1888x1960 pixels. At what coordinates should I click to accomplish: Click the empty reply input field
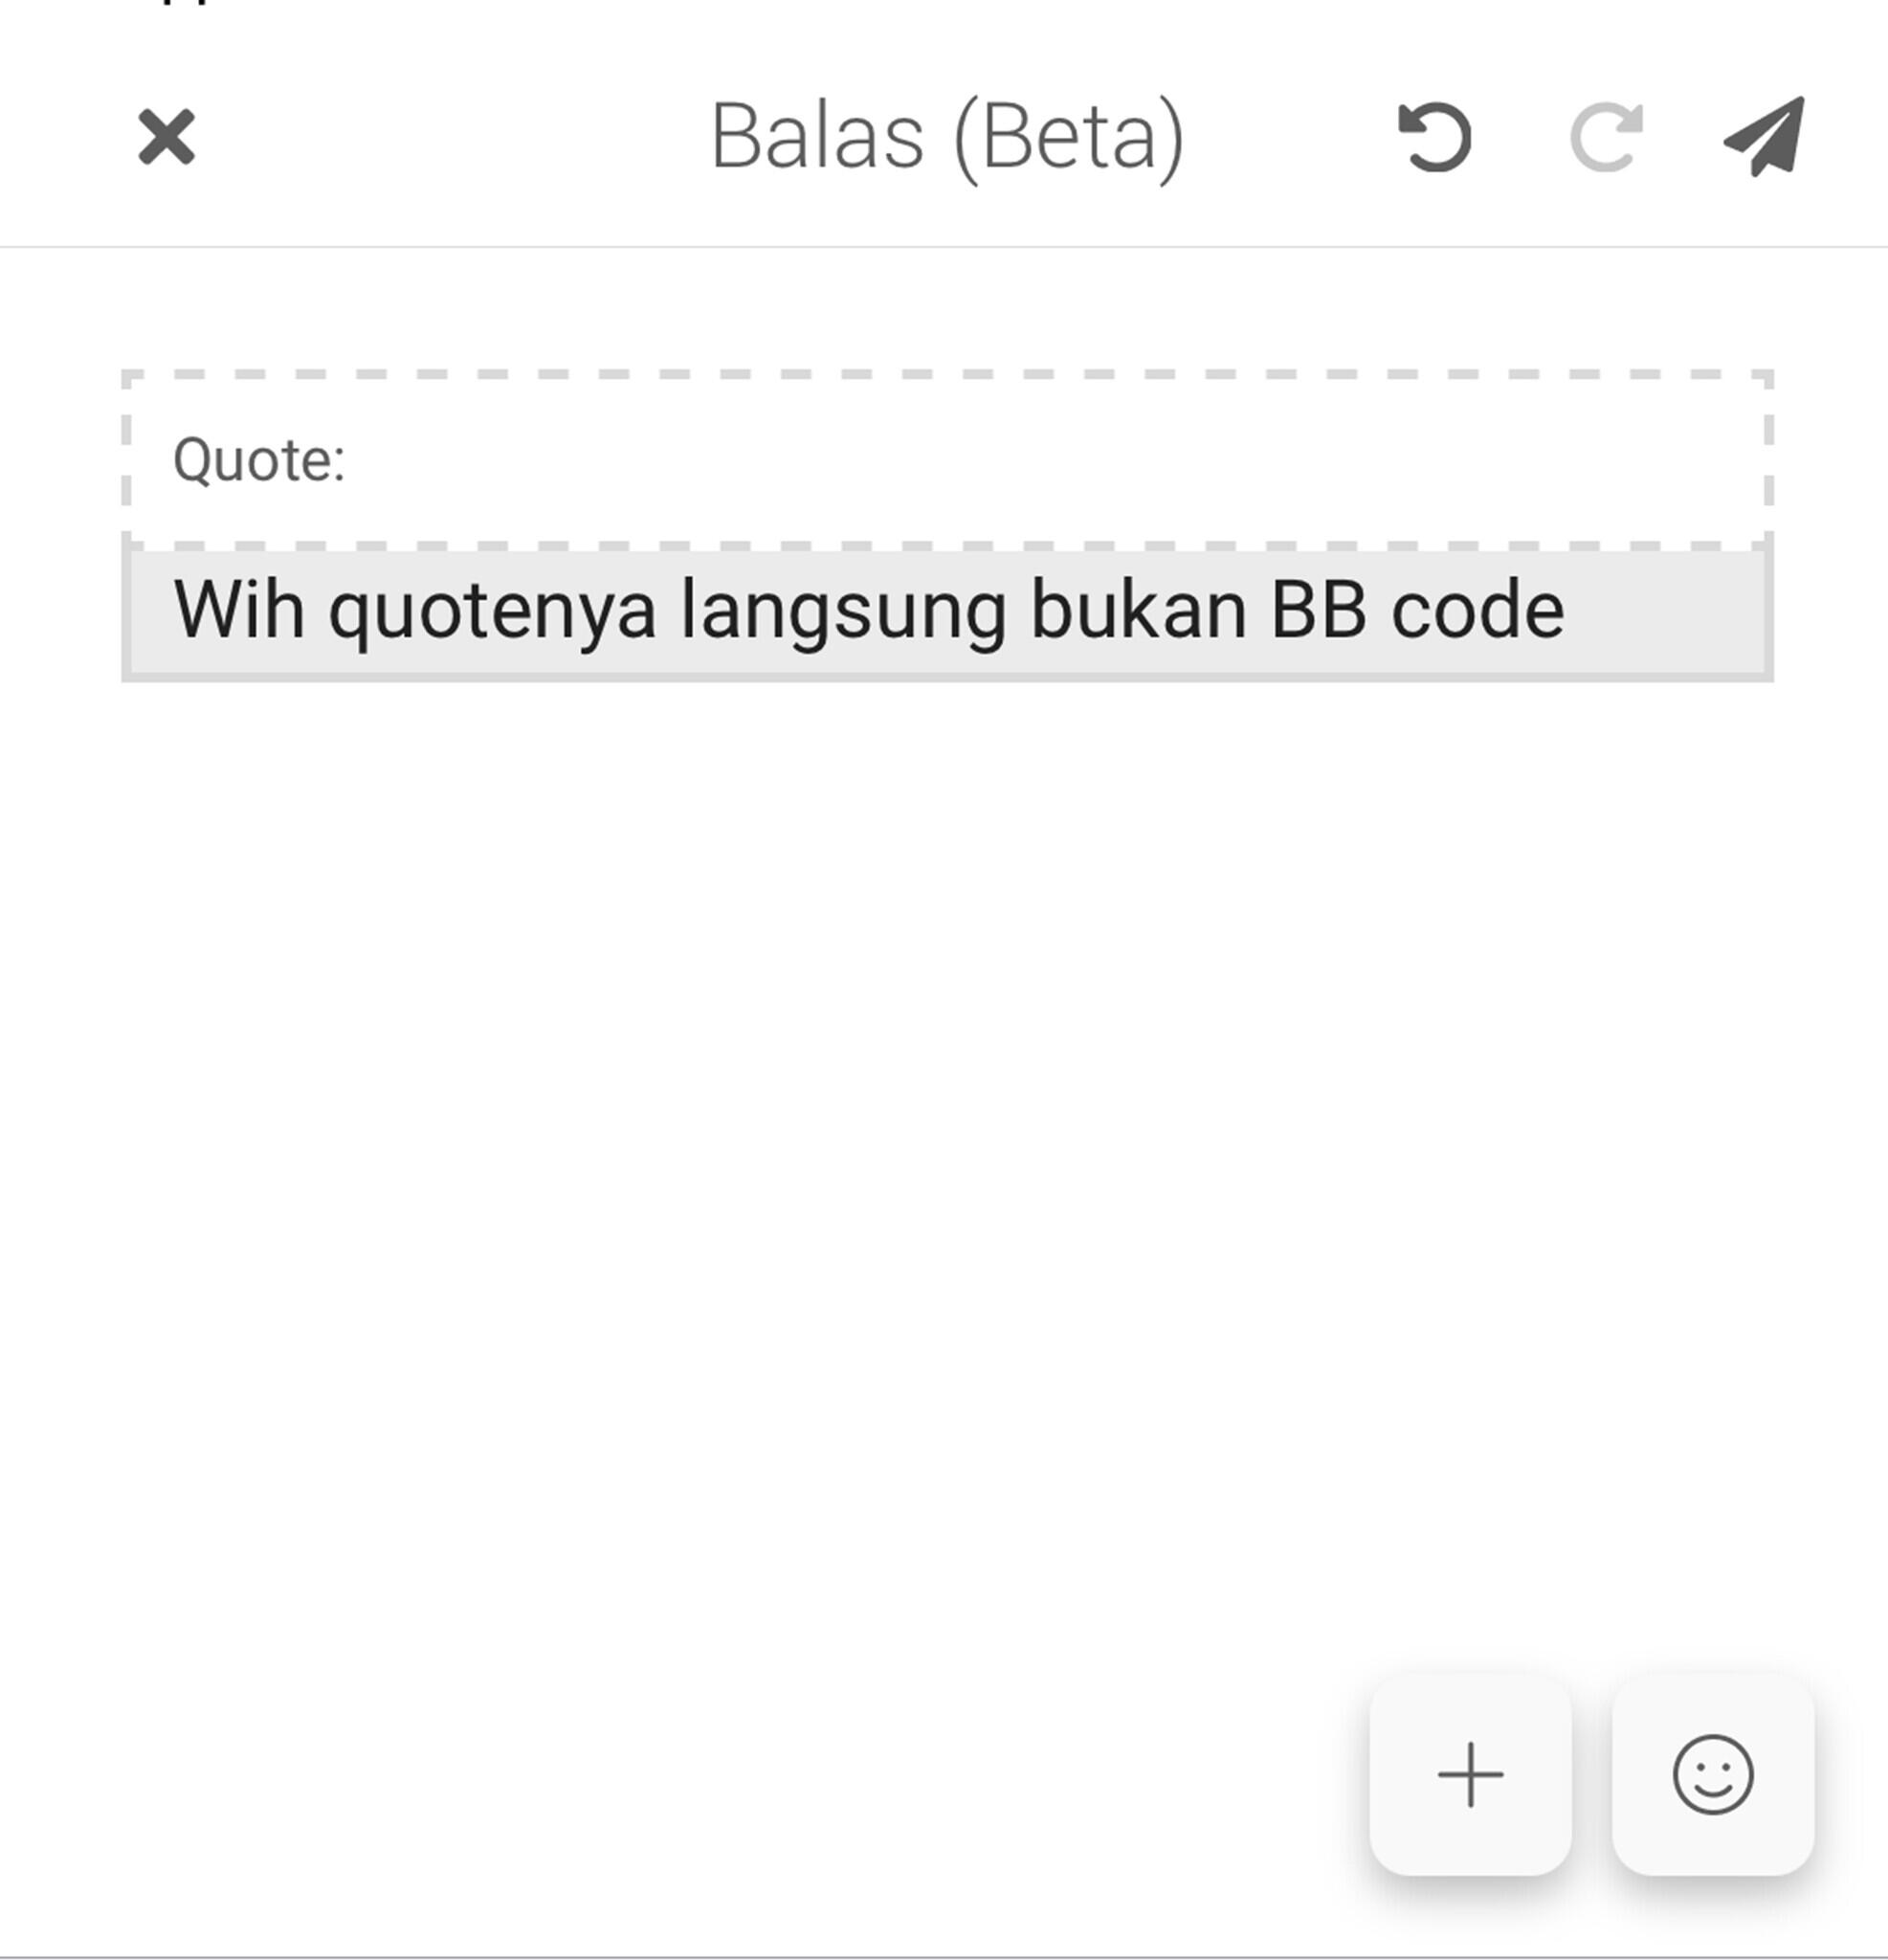[944, 788]
